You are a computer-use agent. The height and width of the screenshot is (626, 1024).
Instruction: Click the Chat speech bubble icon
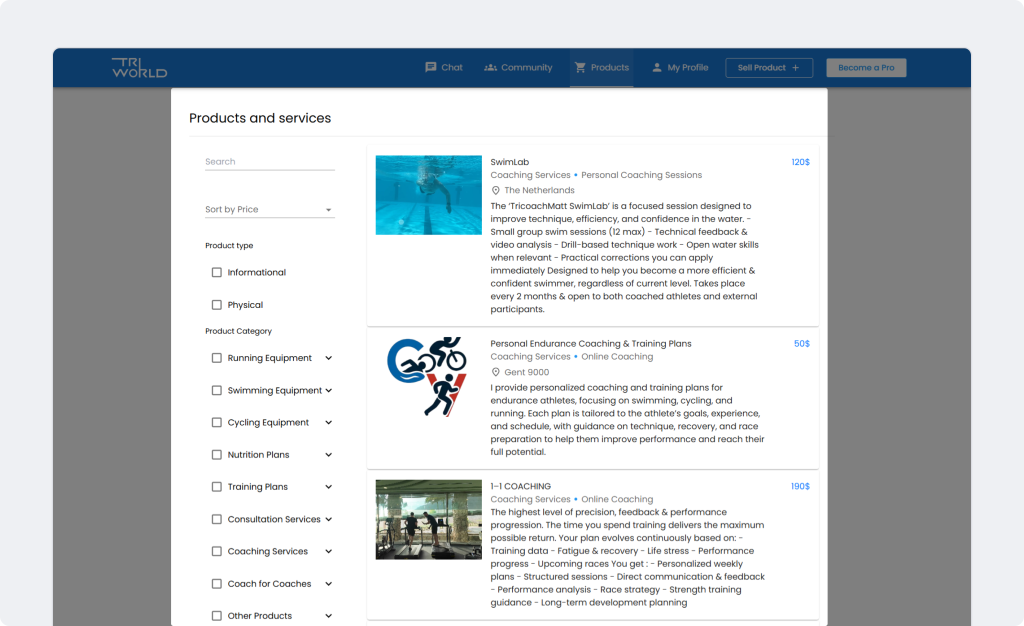point(431,68)
